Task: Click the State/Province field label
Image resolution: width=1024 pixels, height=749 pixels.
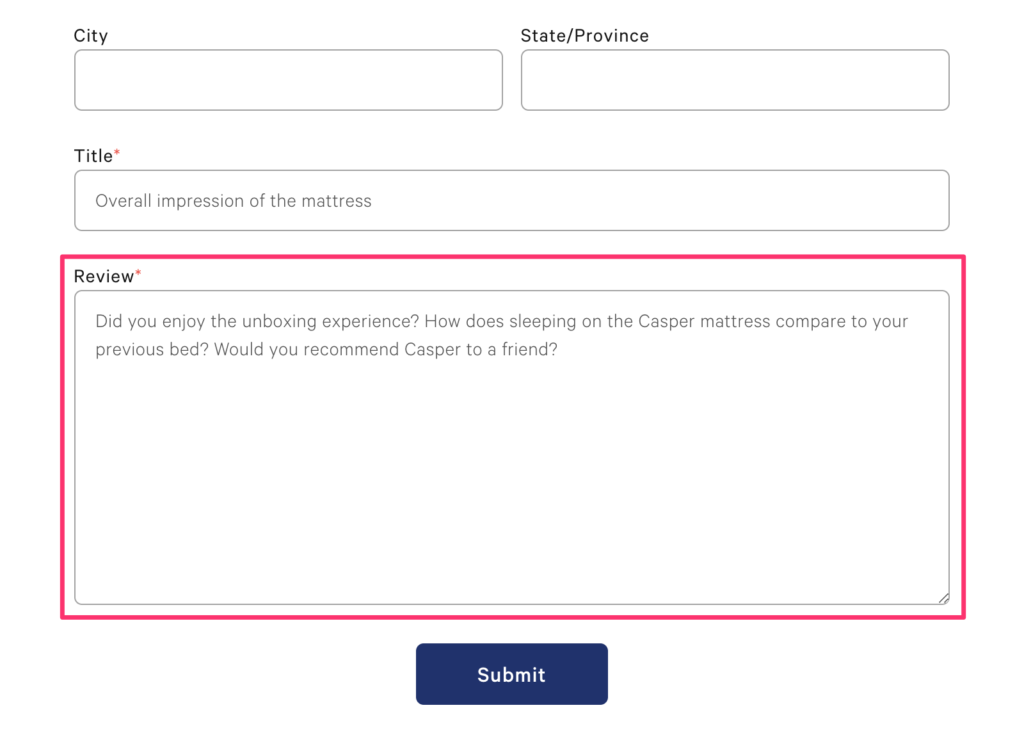Action: tap(584, 35)
